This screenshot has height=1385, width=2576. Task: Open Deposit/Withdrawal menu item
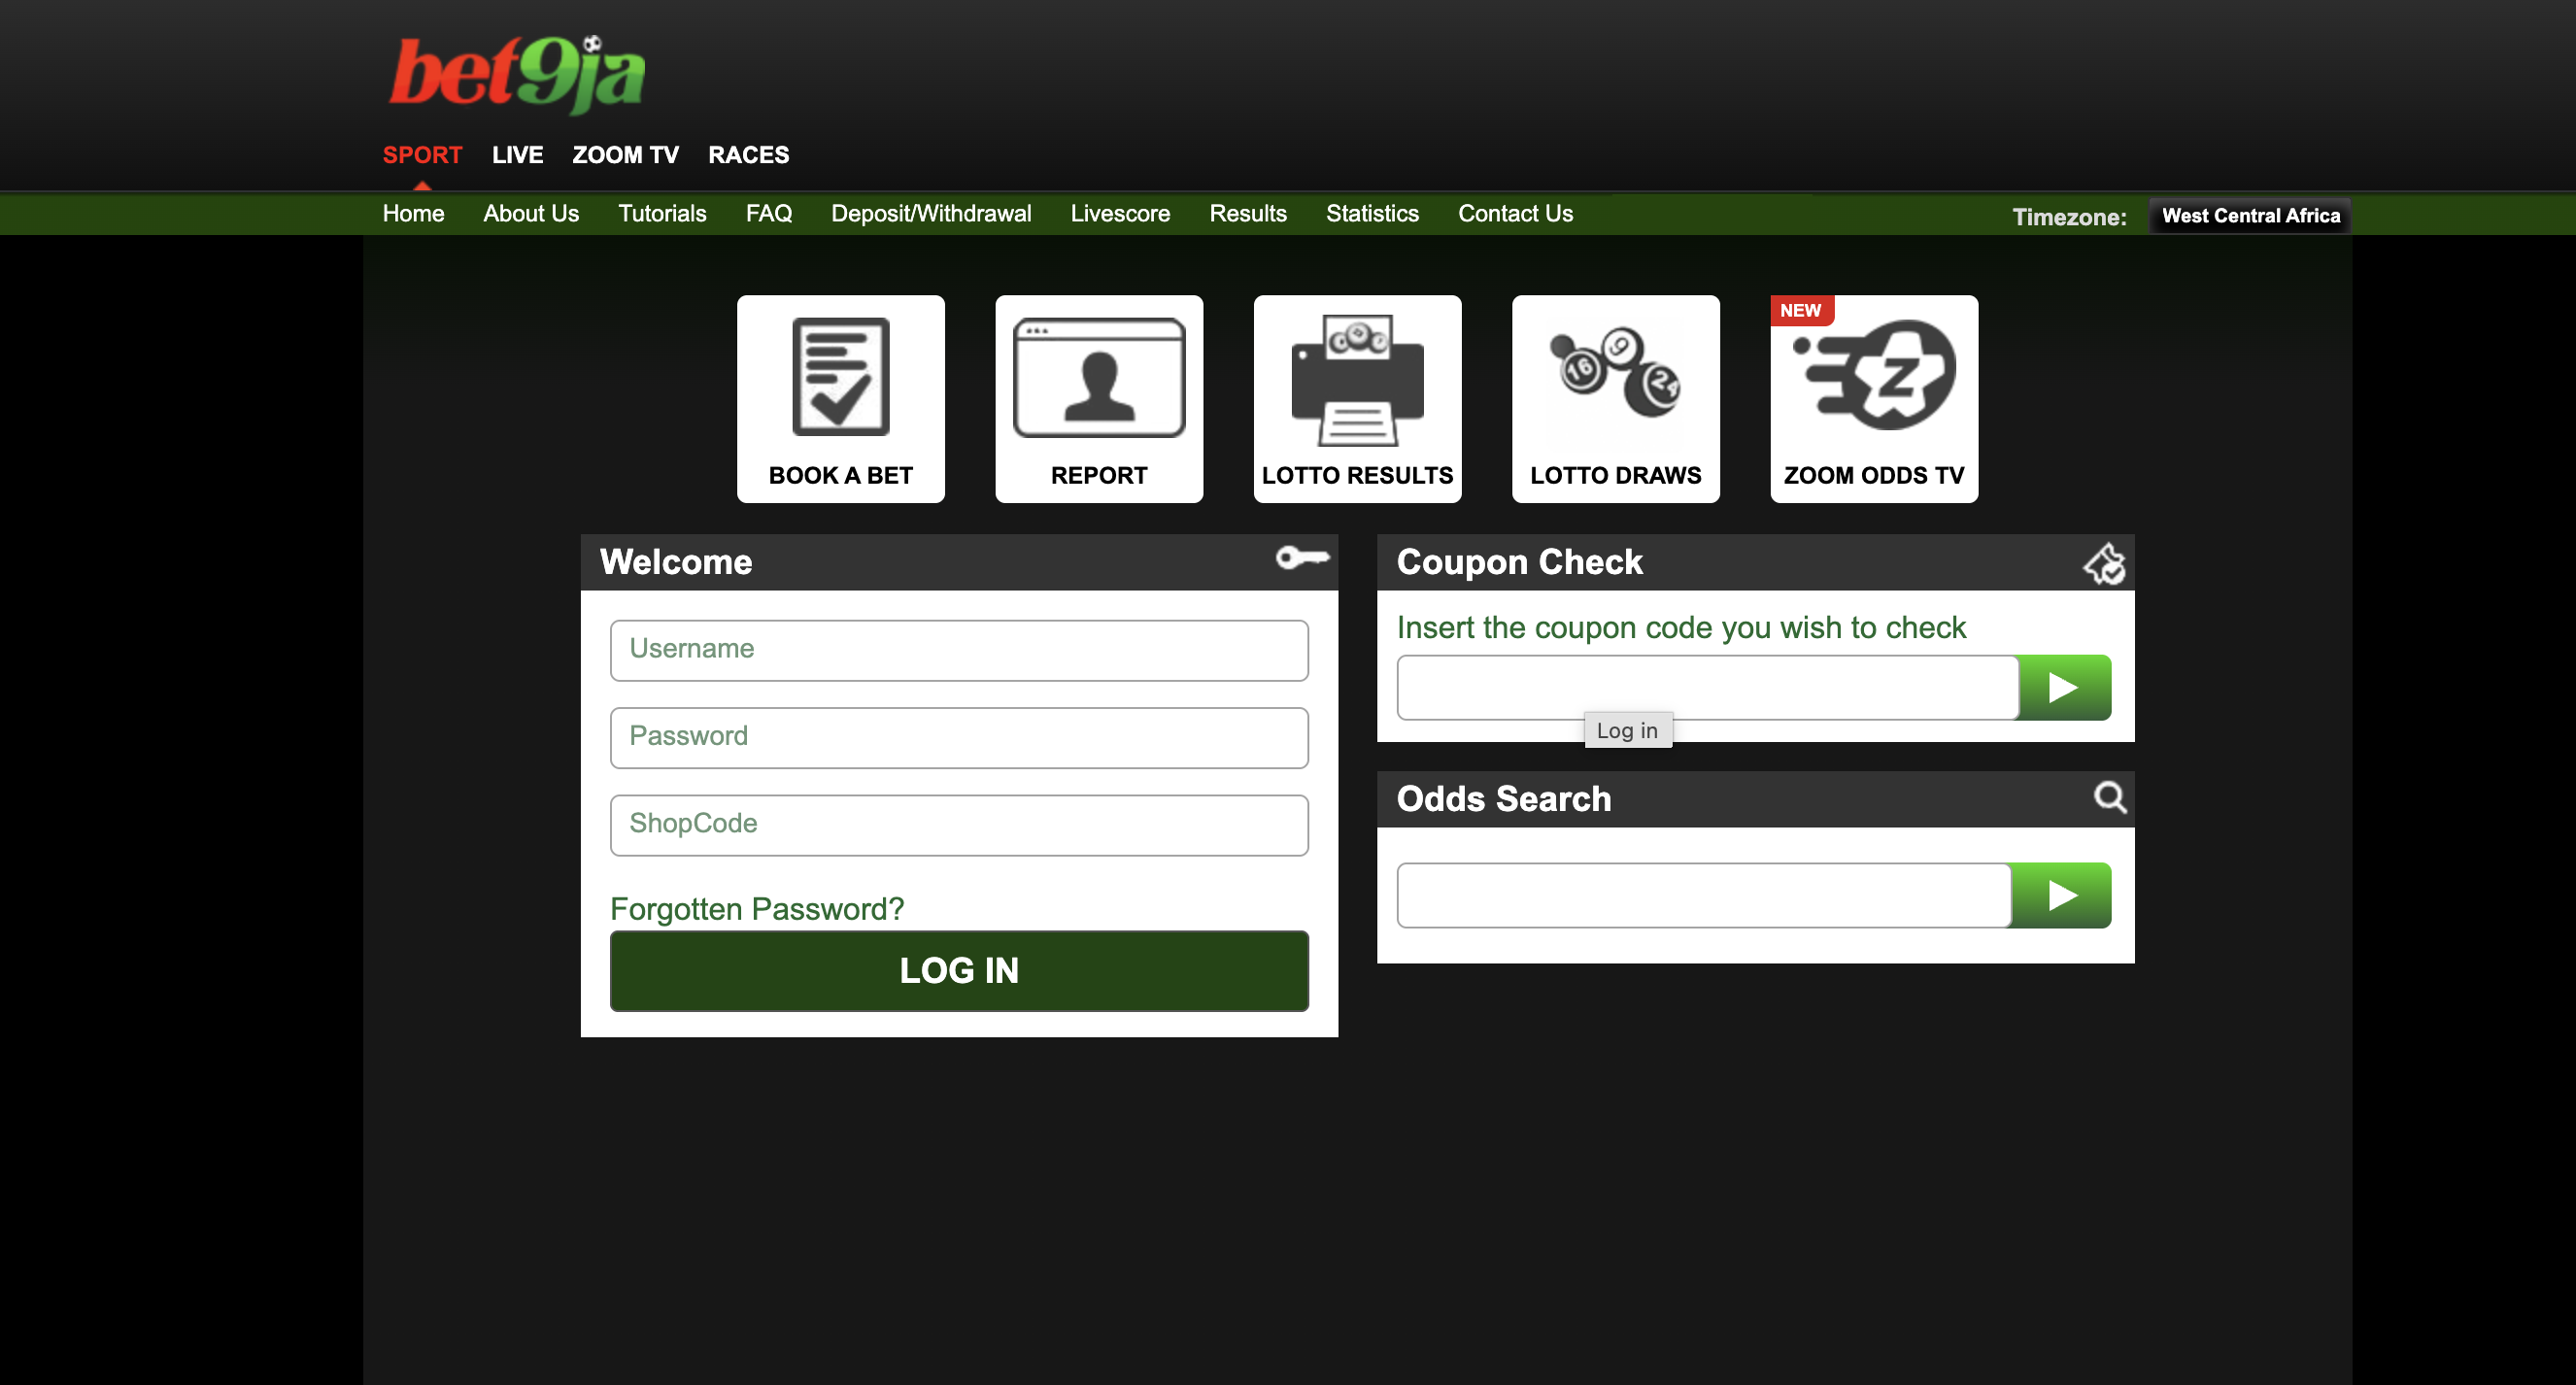click(x=930, y=214)
